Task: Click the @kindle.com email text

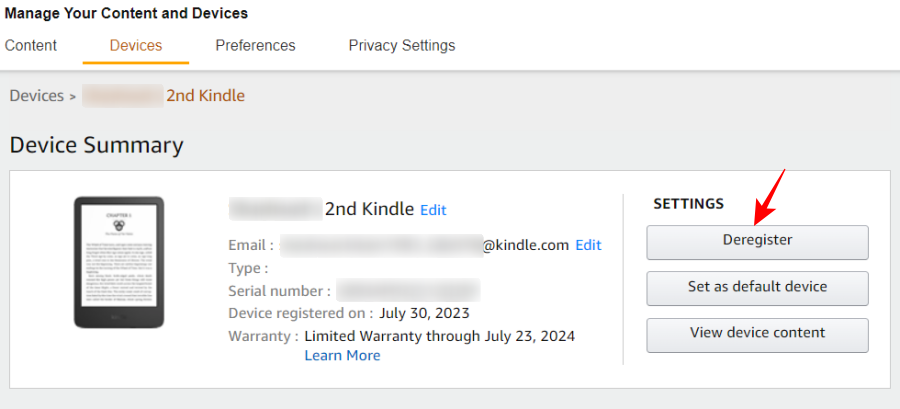Action: tap(526, 245)
